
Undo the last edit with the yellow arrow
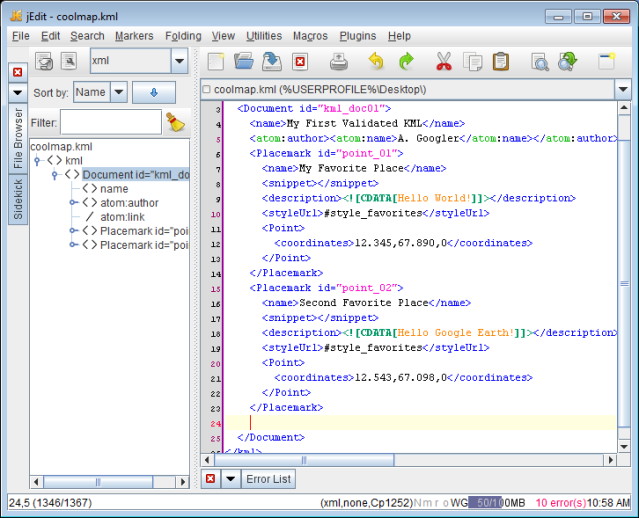coord(376,62)
